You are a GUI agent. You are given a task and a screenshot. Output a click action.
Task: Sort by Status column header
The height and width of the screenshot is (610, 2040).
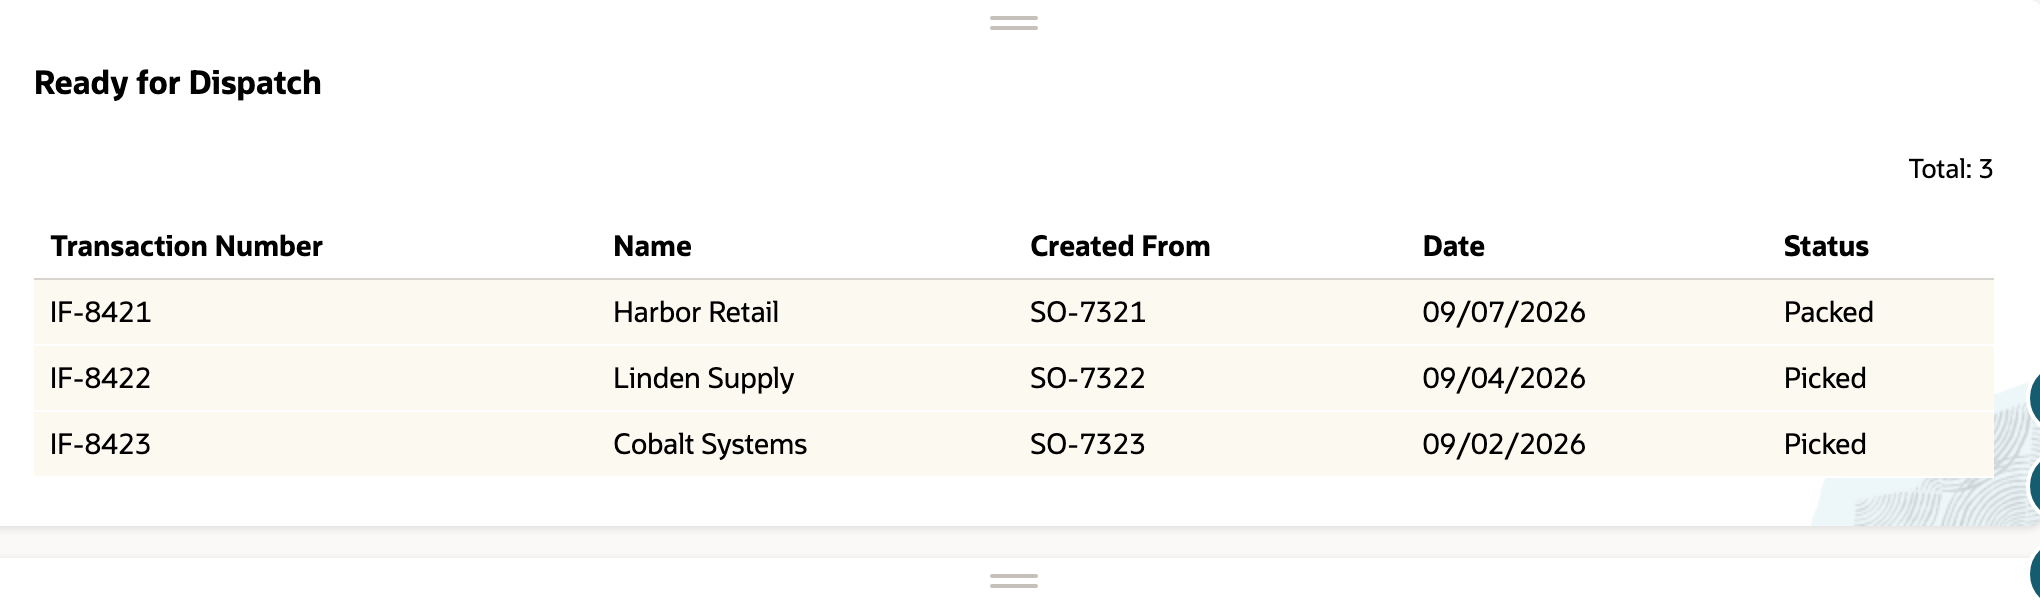pos(1826,246)
